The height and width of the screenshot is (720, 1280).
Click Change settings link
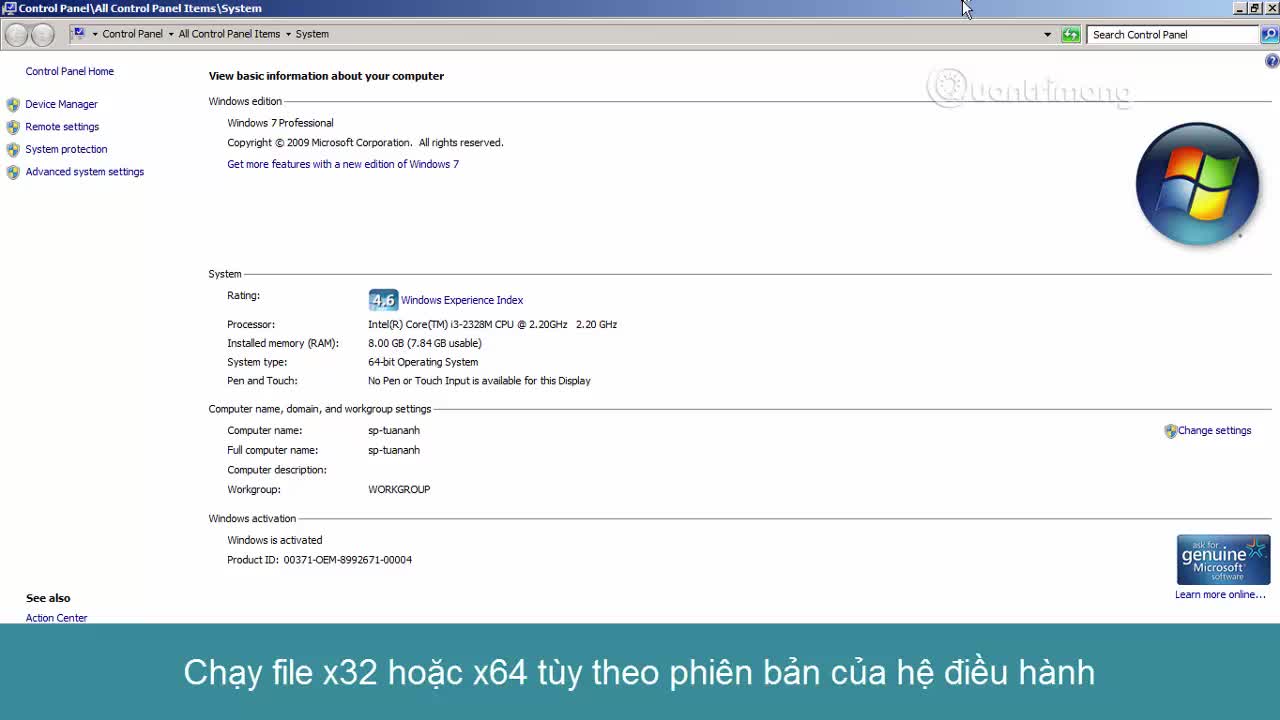click(1214, 431)
